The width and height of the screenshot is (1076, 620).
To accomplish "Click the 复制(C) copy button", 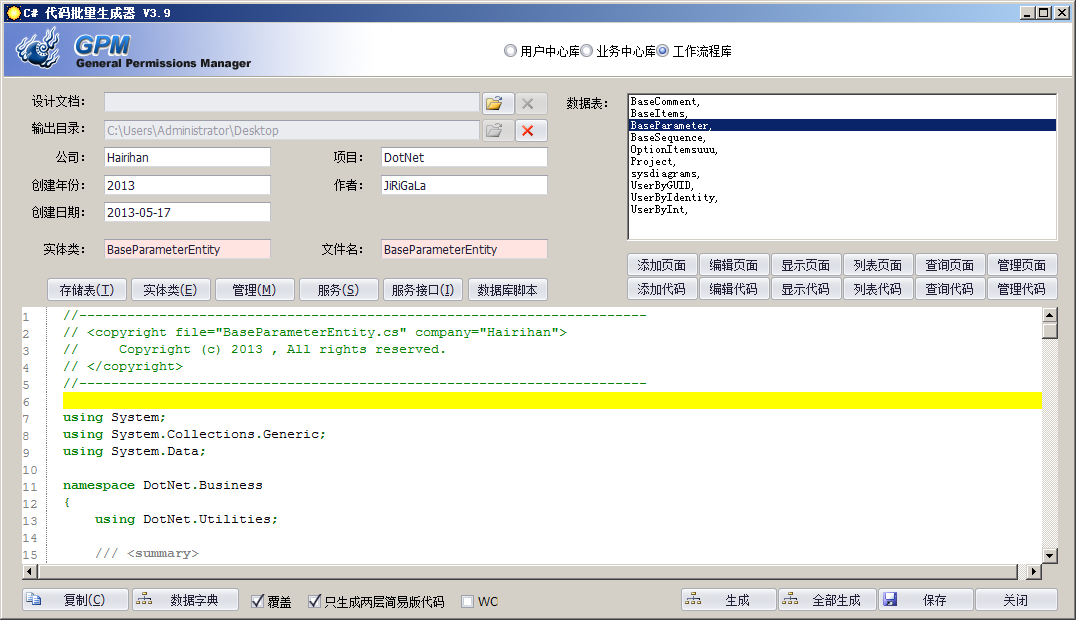I will (75, 600).
